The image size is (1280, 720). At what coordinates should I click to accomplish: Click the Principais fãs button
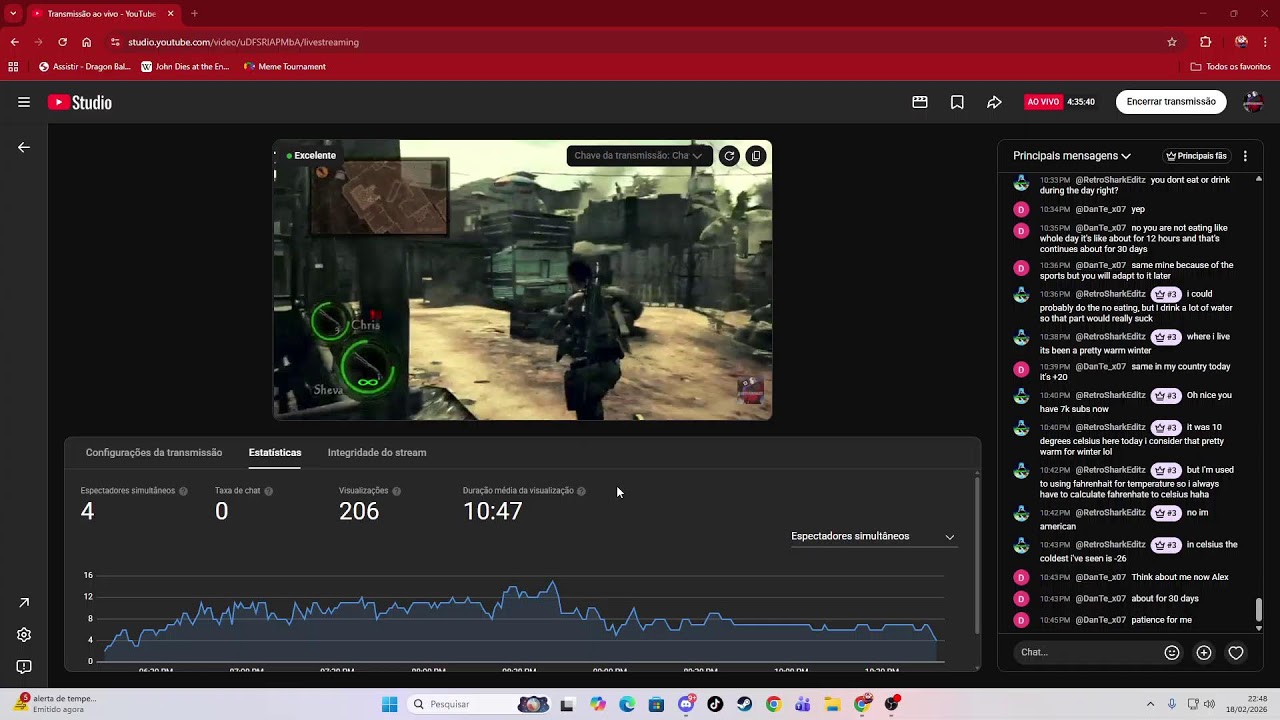(x=1196, y=156)
